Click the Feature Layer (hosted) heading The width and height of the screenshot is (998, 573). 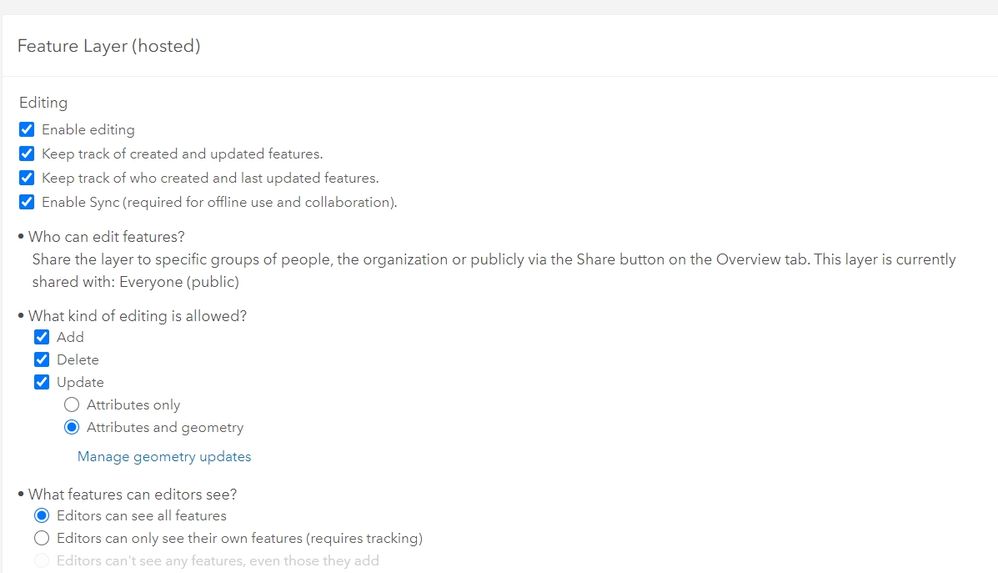click(x=109, y=46)
